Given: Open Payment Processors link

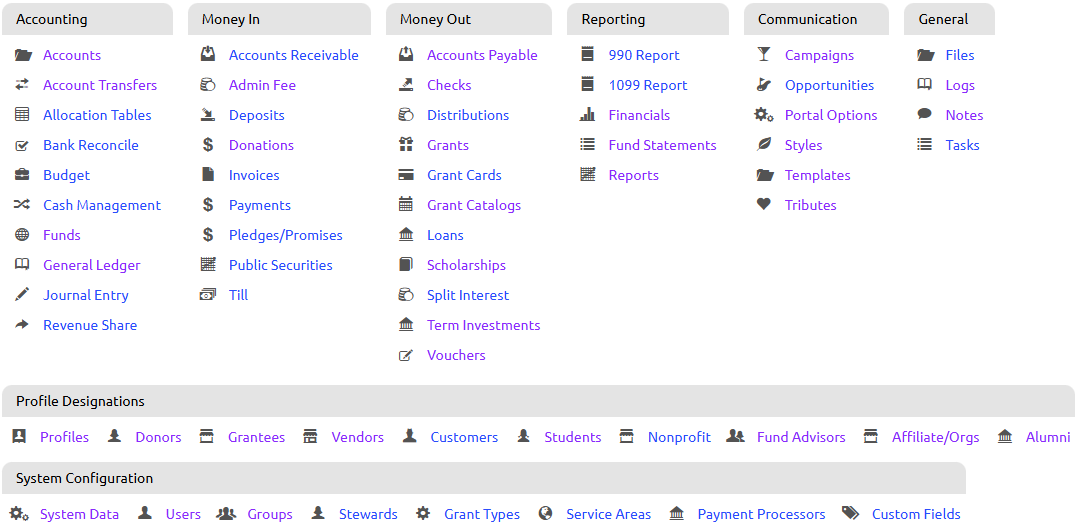Looking at the screenshot, I should [762, 514].
